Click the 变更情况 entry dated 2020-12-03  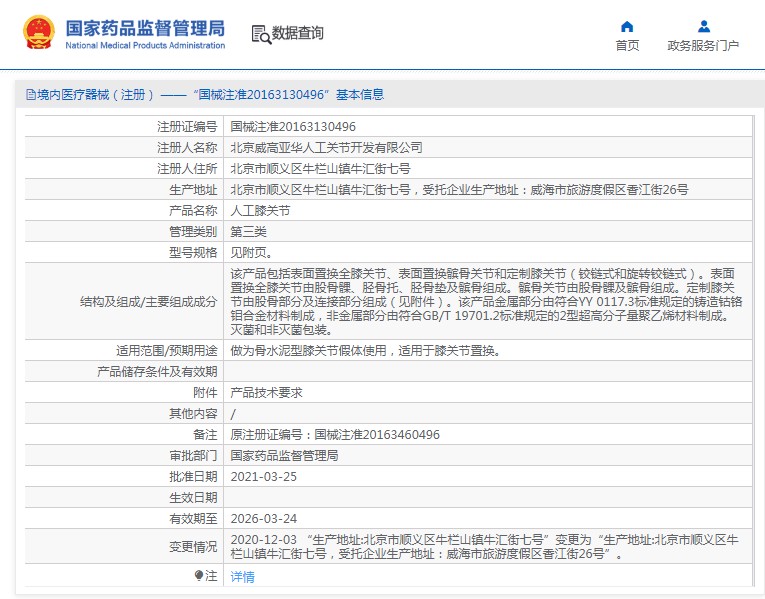[x=484, y=547]
